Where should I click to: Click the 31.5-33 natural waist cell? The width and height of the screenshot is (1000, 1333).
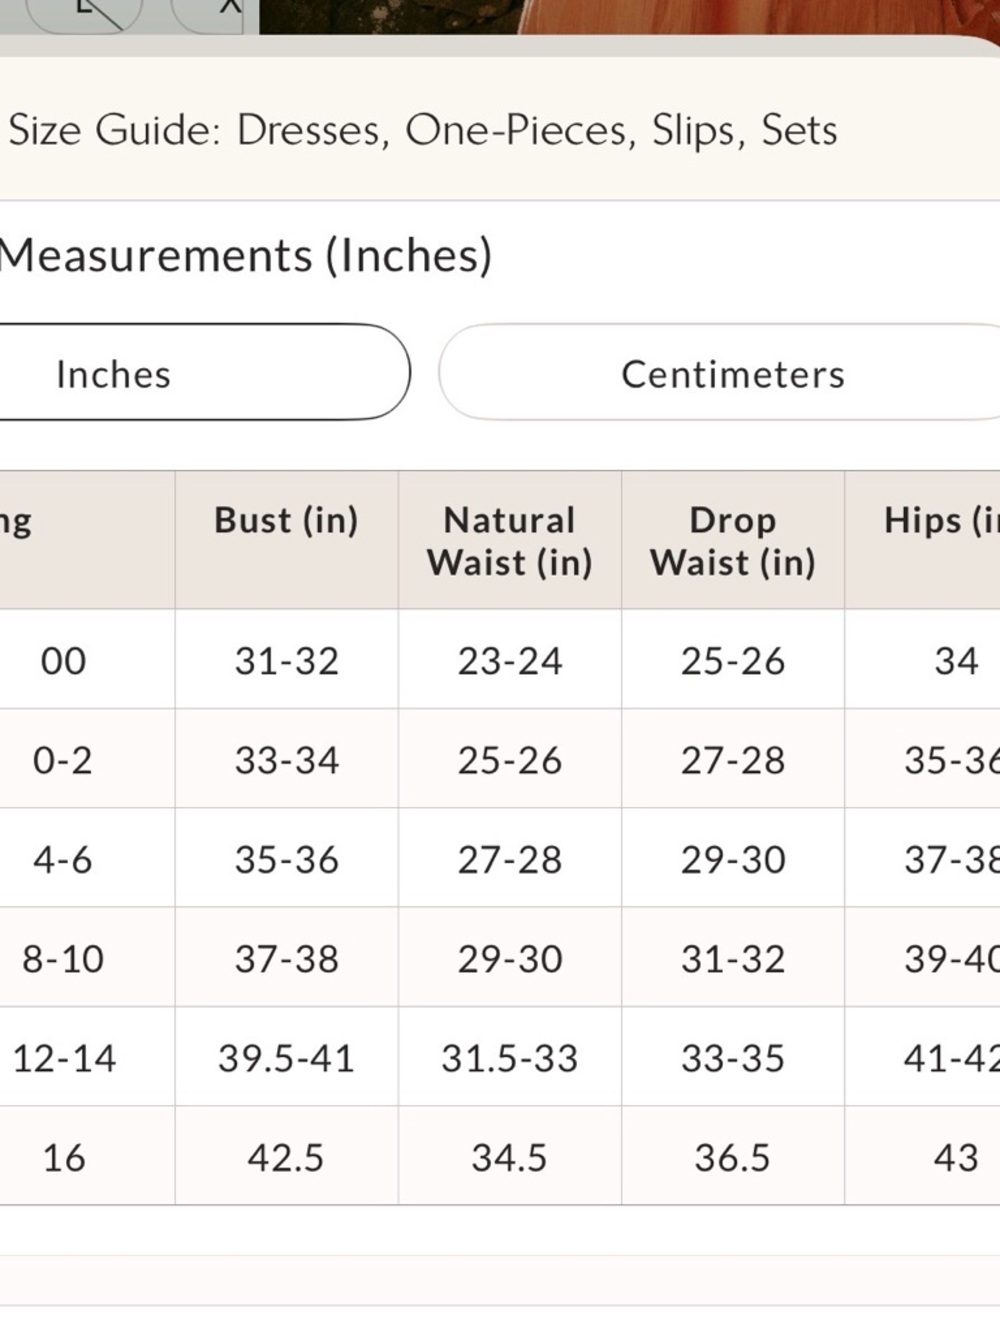click(510, 1057)
